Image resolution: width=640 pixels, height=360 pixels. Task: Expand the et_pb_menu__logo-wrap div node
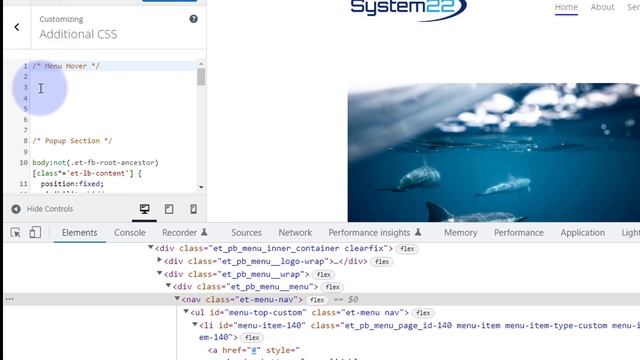tap(160, 260)
